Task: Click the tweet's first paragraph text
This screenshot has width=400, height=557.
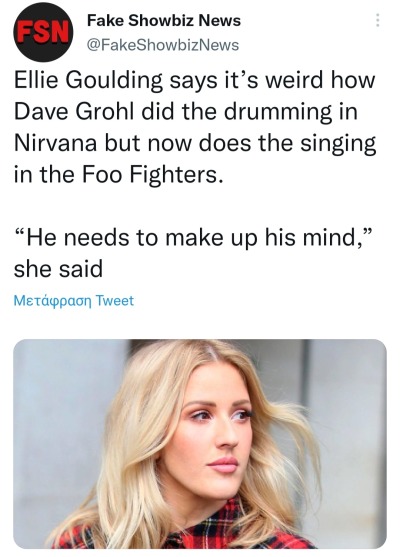Action: 195,127
